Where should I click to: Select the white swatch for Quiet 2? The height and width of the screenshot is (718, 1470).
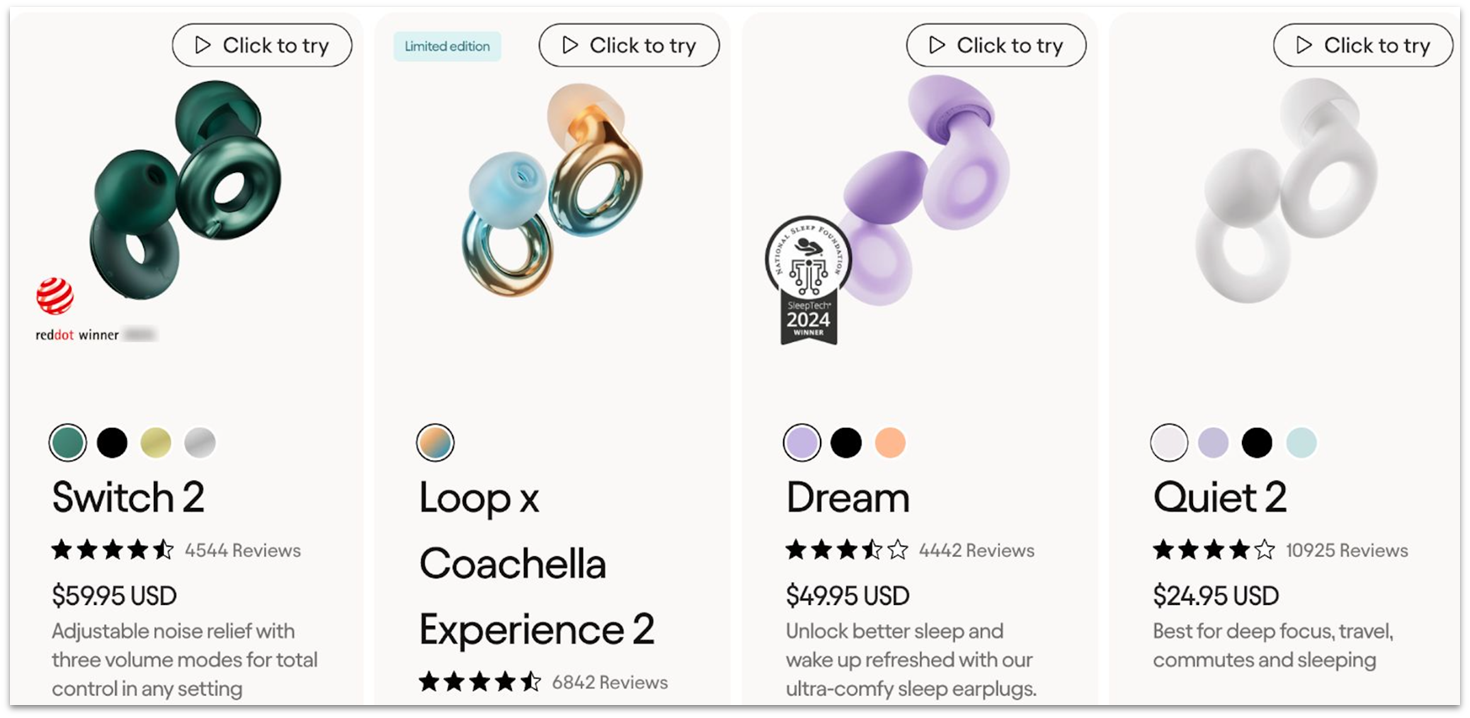coord(1169,441)
